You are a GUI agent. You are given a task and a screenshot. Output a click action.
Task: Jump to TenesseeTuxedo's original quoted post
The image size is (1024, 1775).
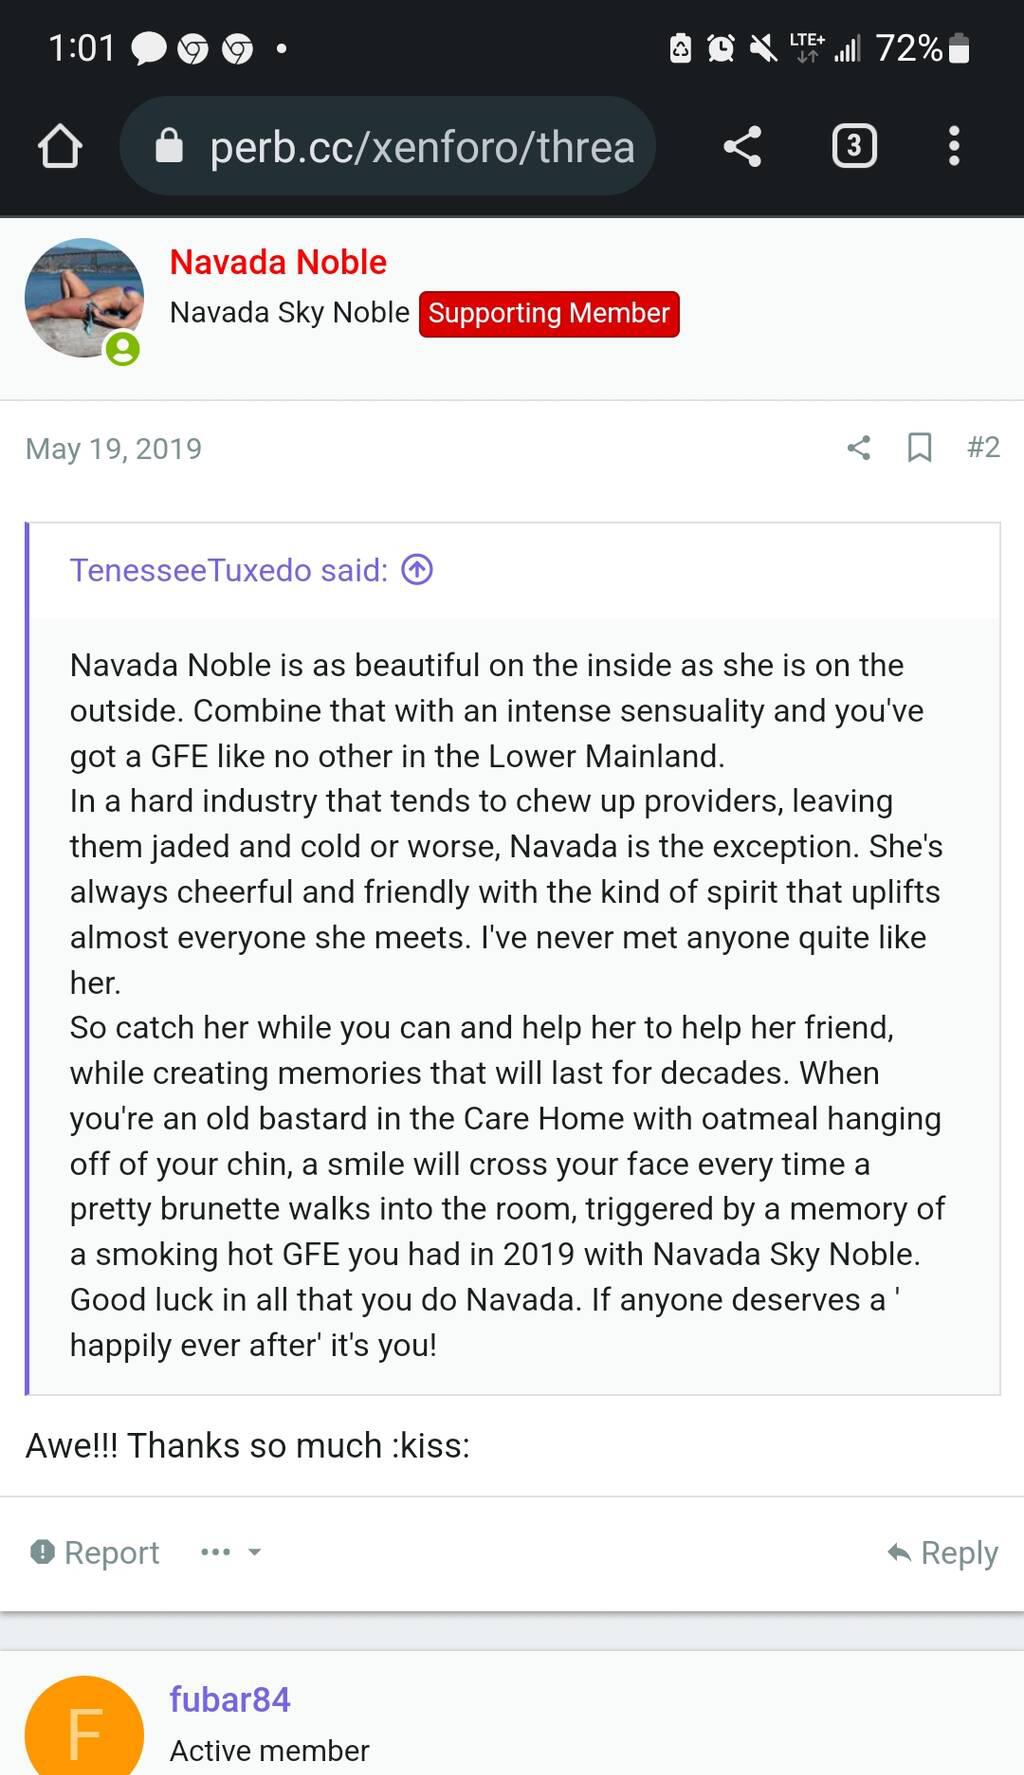click(x=417, y=570)
